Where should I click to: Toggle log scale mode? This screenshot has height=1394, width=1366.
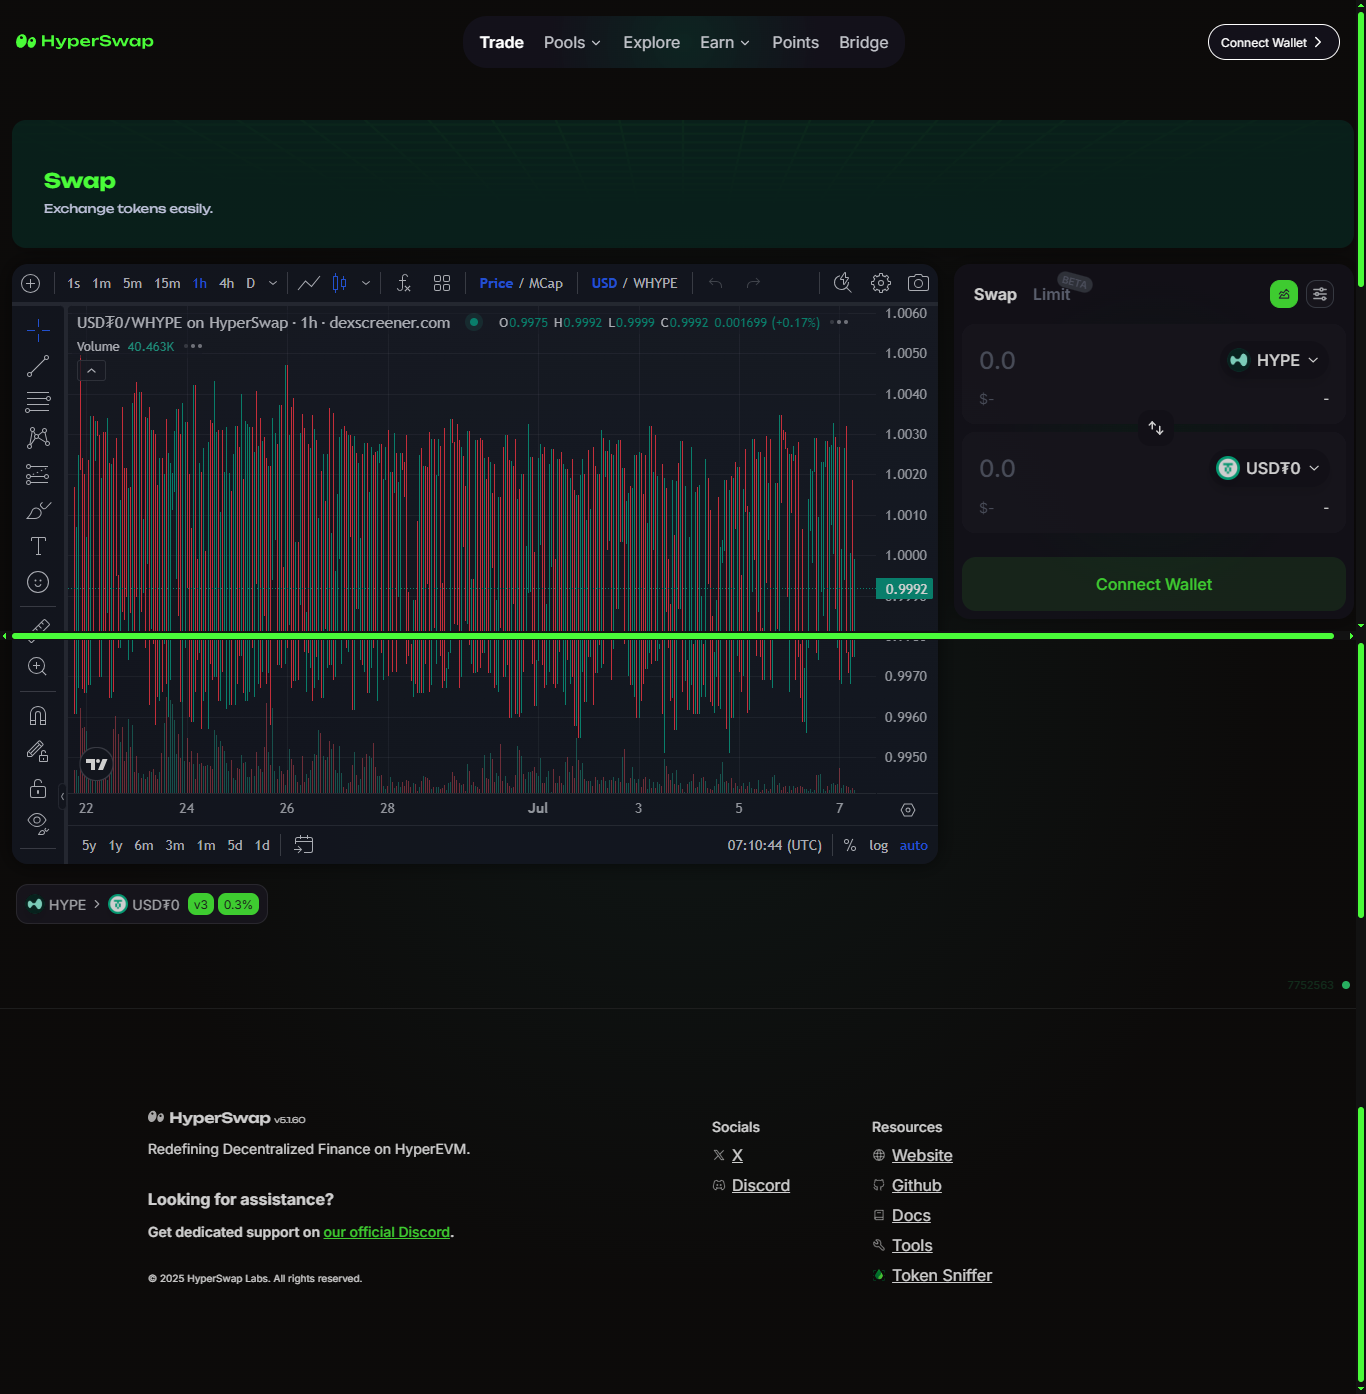(878, 845)
